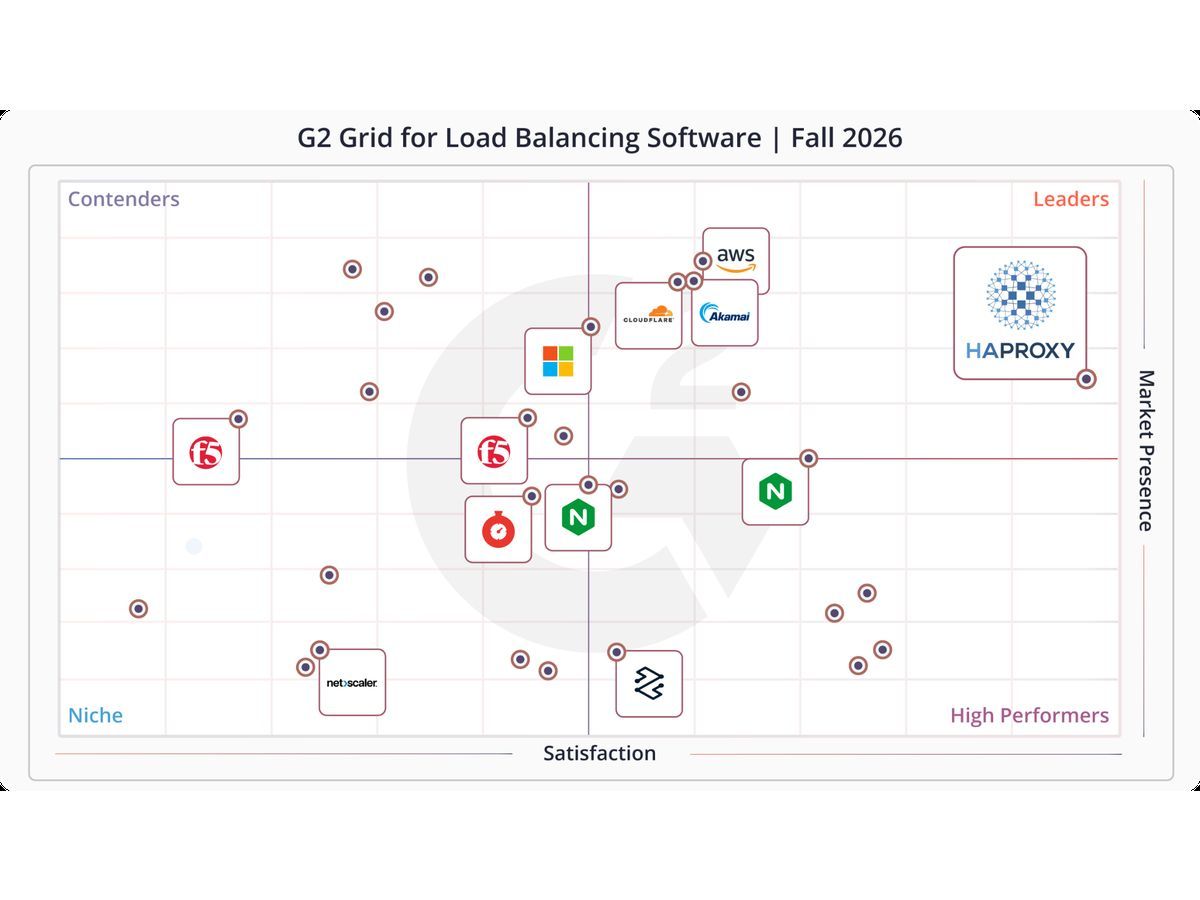Open the Cloudflare logo card
This screenshot has height=900, width=1200.
point(649,316)
